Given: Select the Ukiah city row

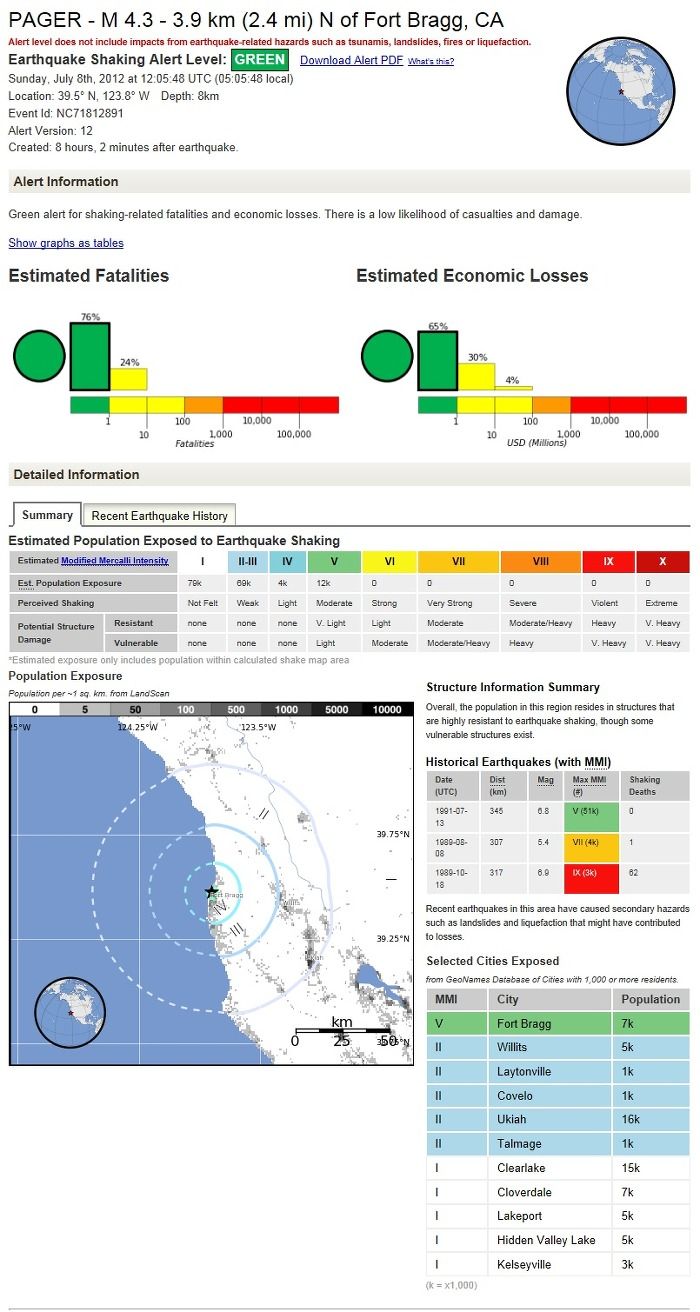Looking at the screenshot, I should coord(558,1119).
